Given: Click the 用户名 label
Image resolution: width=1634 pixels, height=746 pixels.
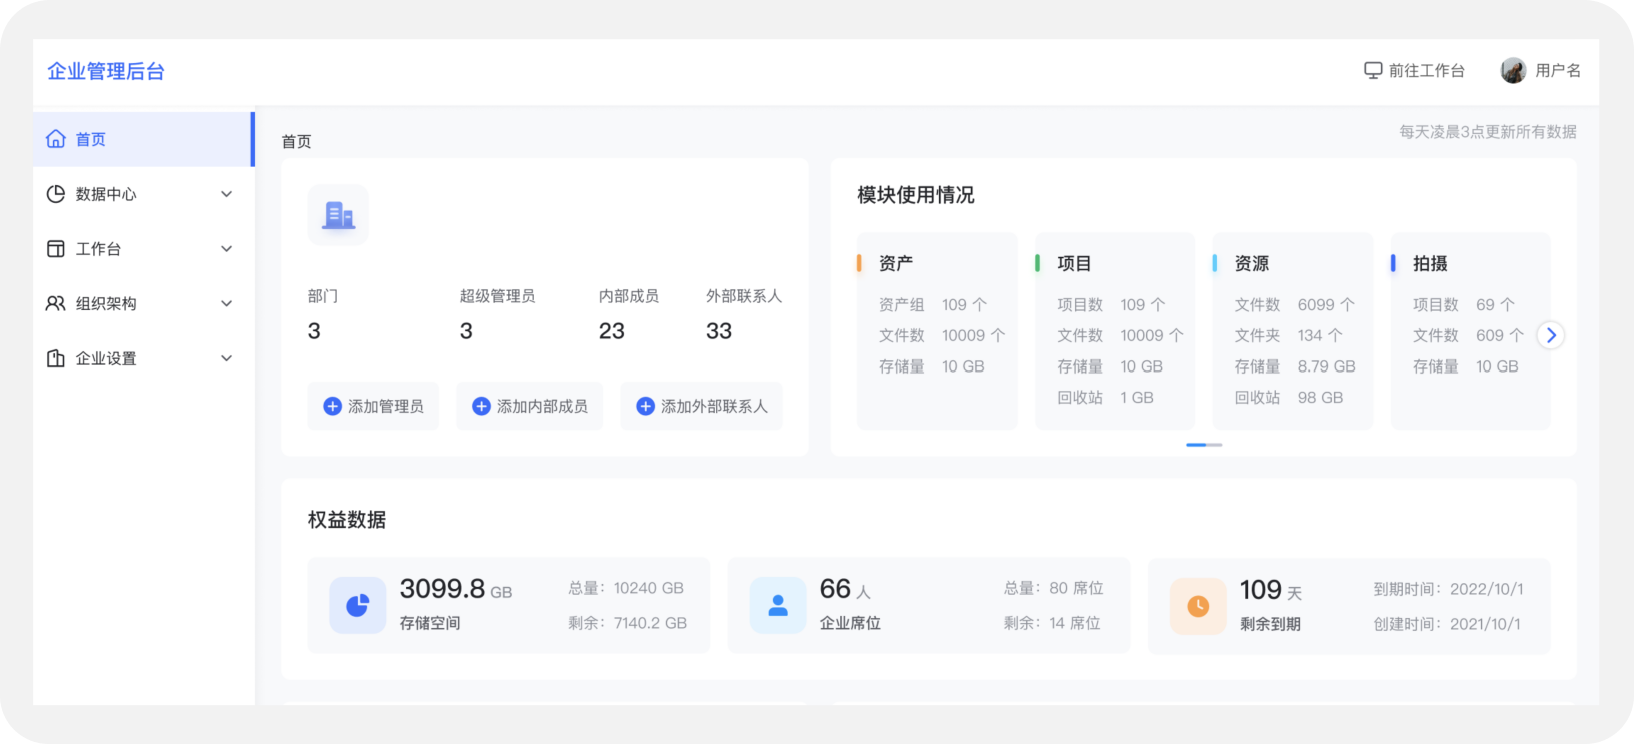Looking at the screenshot, I should click(x=1558, y=70).
